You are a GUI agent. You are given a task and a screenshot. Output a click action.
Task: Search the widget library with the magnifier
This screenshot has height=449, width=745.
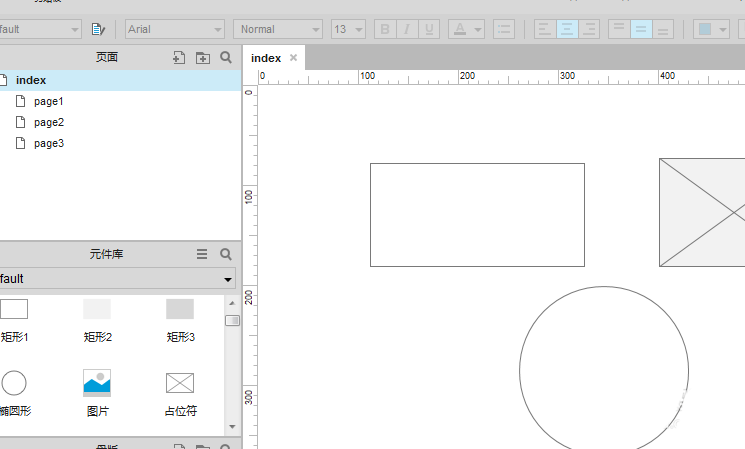(226, 254)
